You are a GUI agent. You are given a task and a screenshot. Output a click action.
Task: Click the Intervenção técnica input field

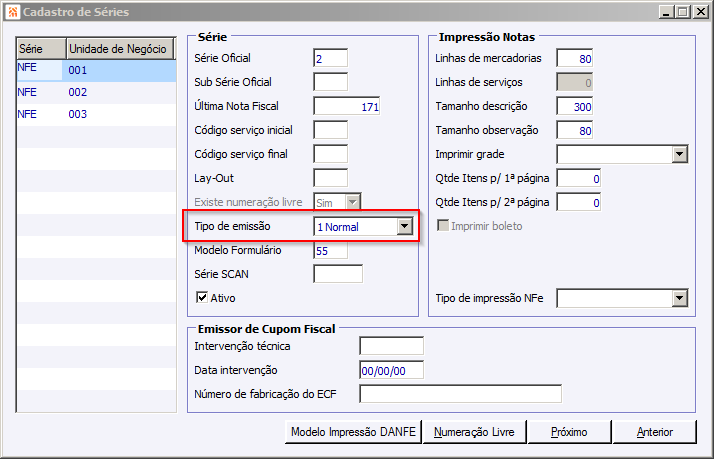(x=392, y=346)
